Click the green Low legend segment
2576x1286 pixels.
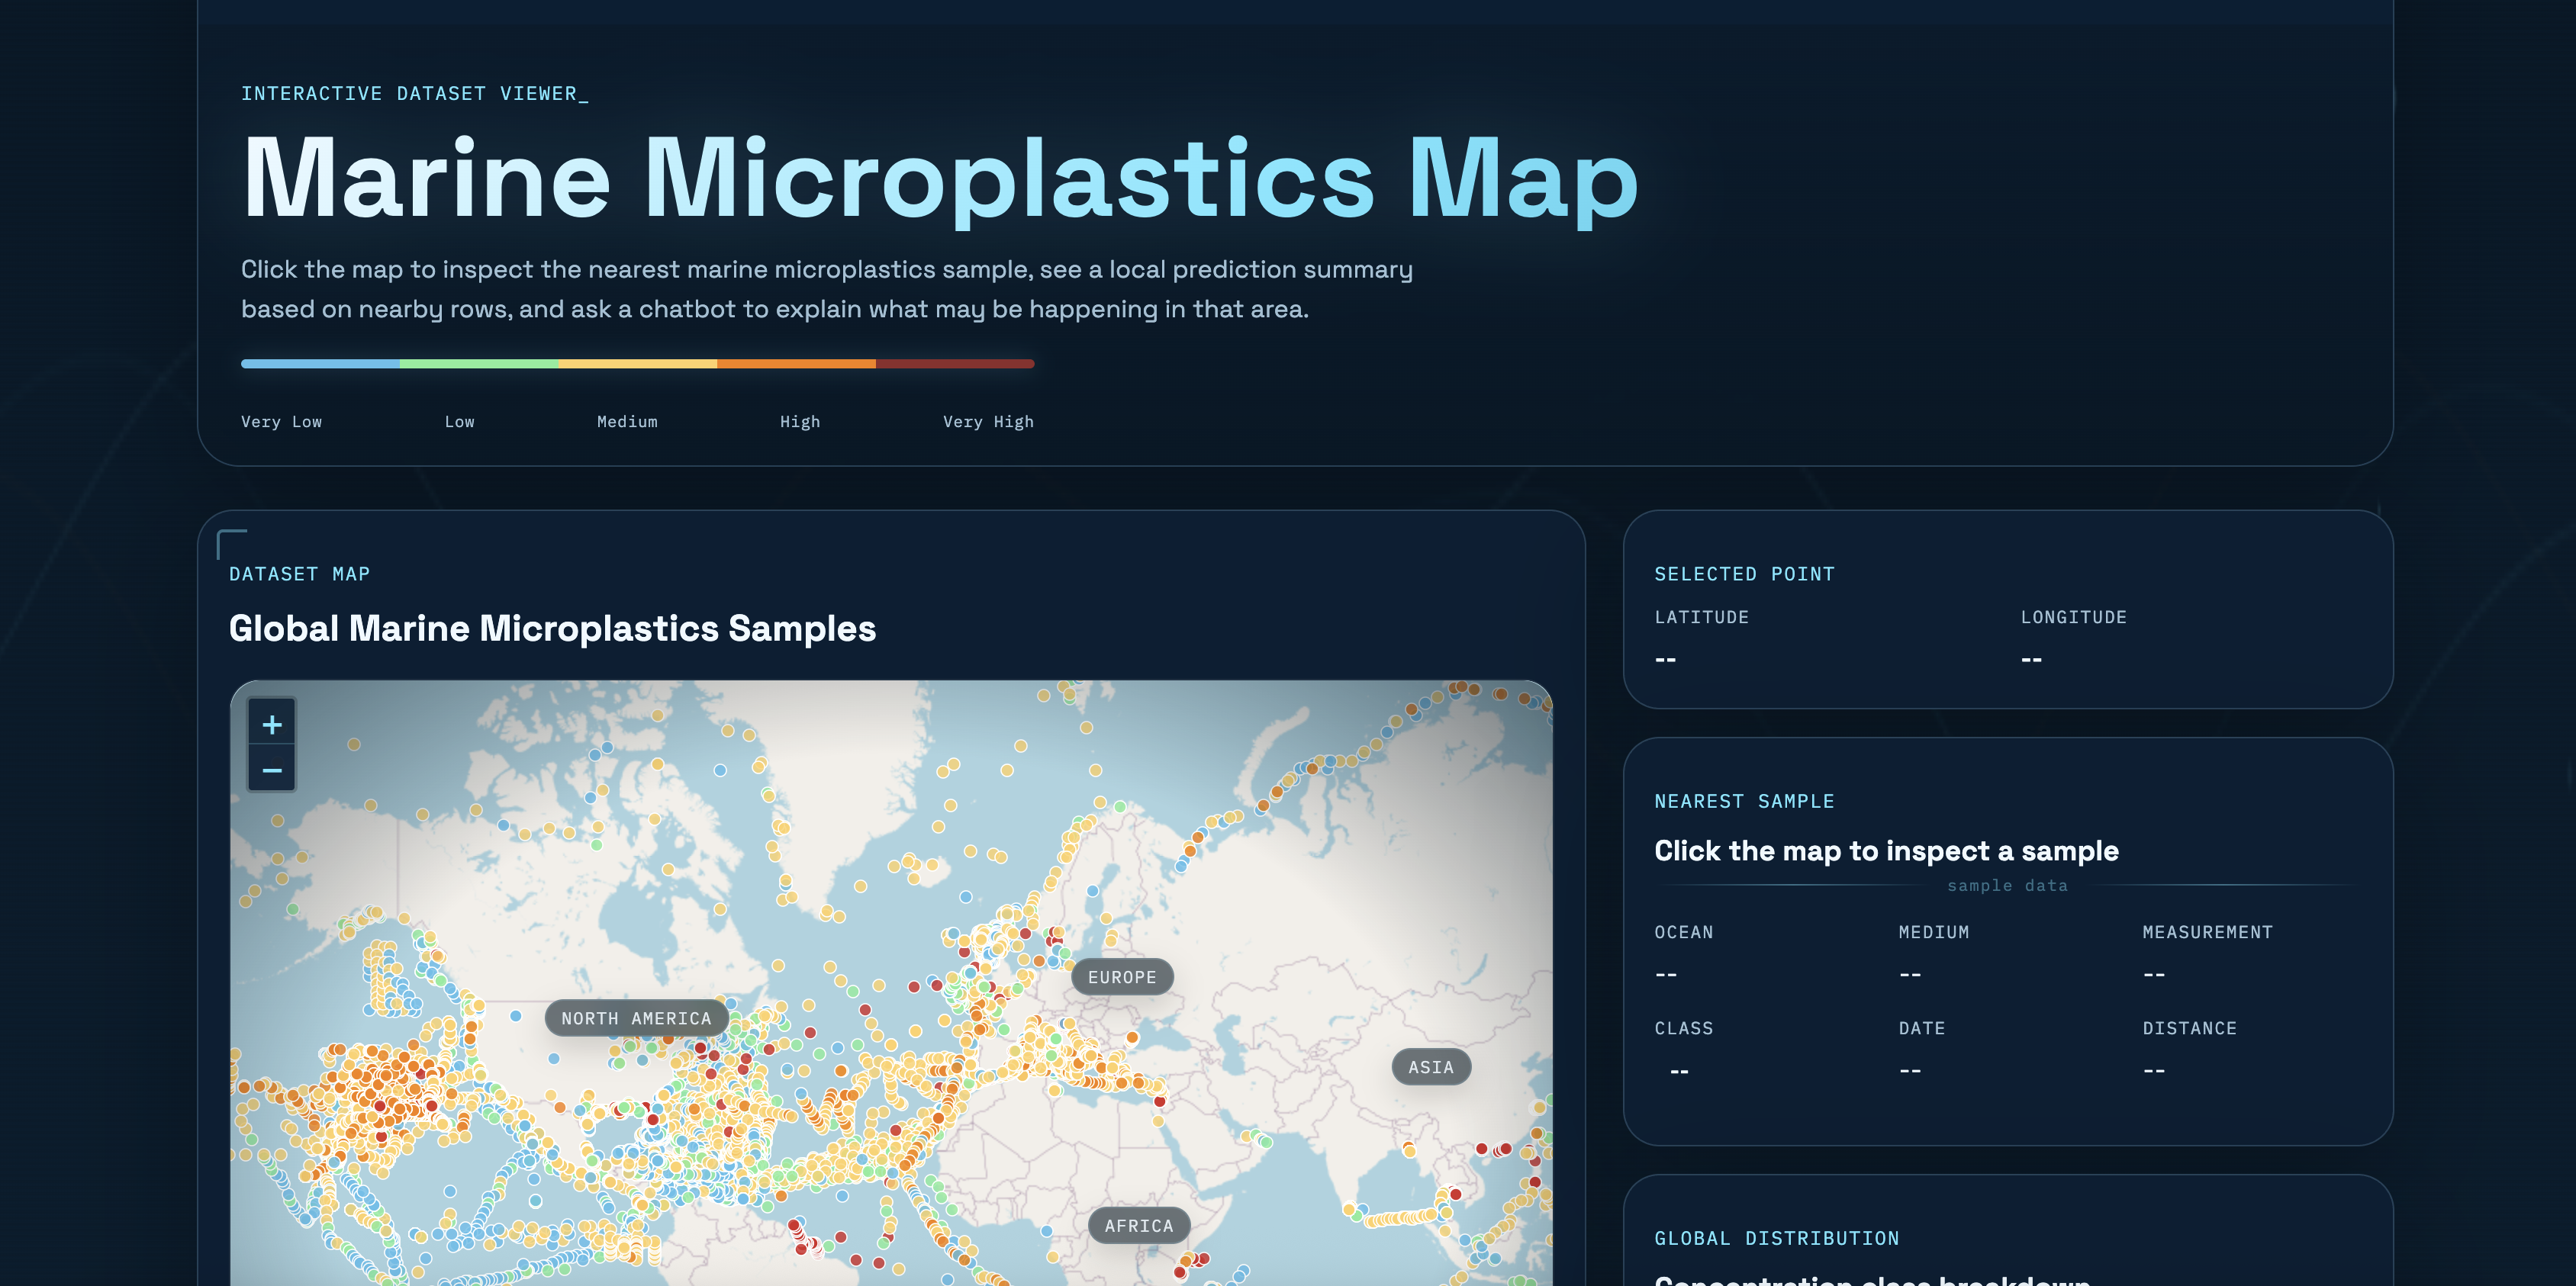click(x=479, y=364)
